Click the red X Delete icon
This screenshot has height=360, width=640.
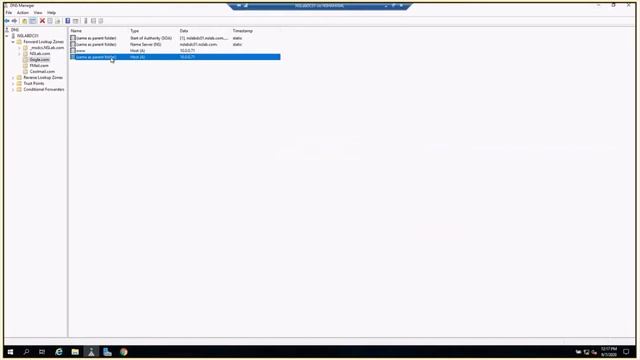point(42,21)
